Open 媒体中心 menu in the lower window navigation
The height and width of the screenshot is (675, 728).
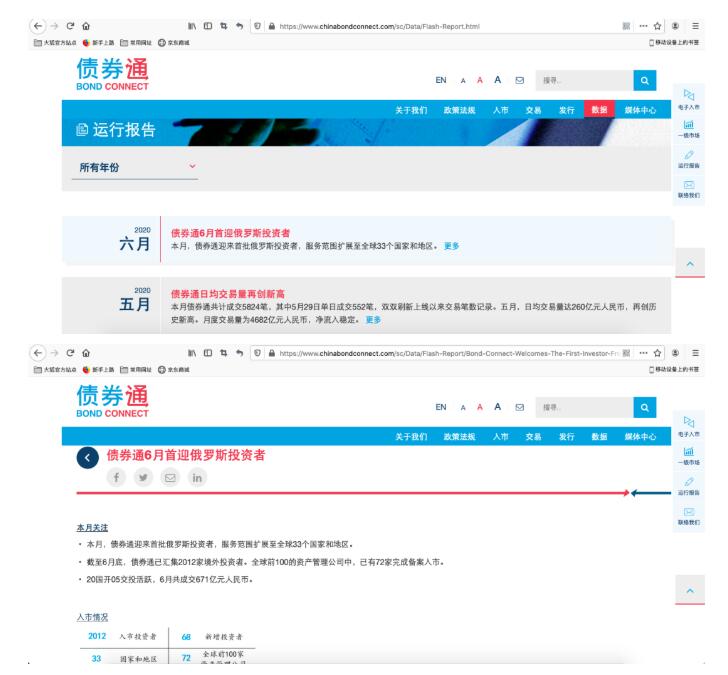click(x=640, y=437)
